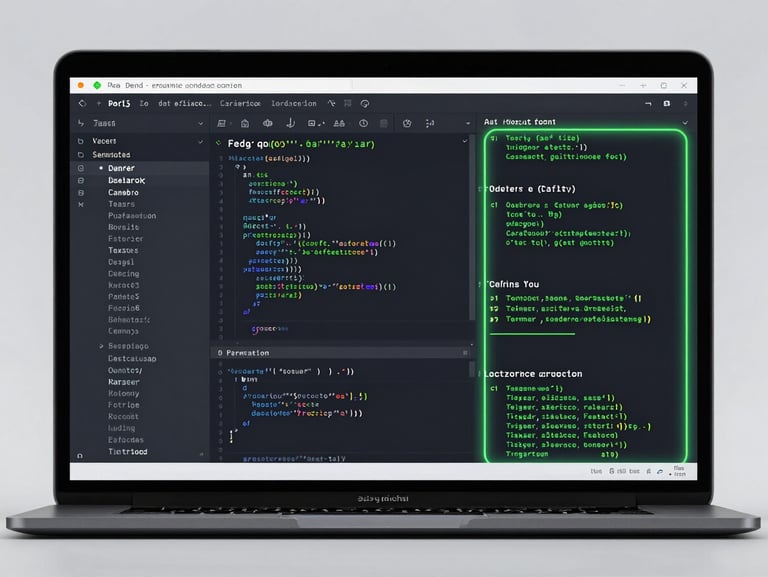768x577 pixels.
Task: Click the dotted-list icon in the editor toolbar
Action: (x=430, y=123)
